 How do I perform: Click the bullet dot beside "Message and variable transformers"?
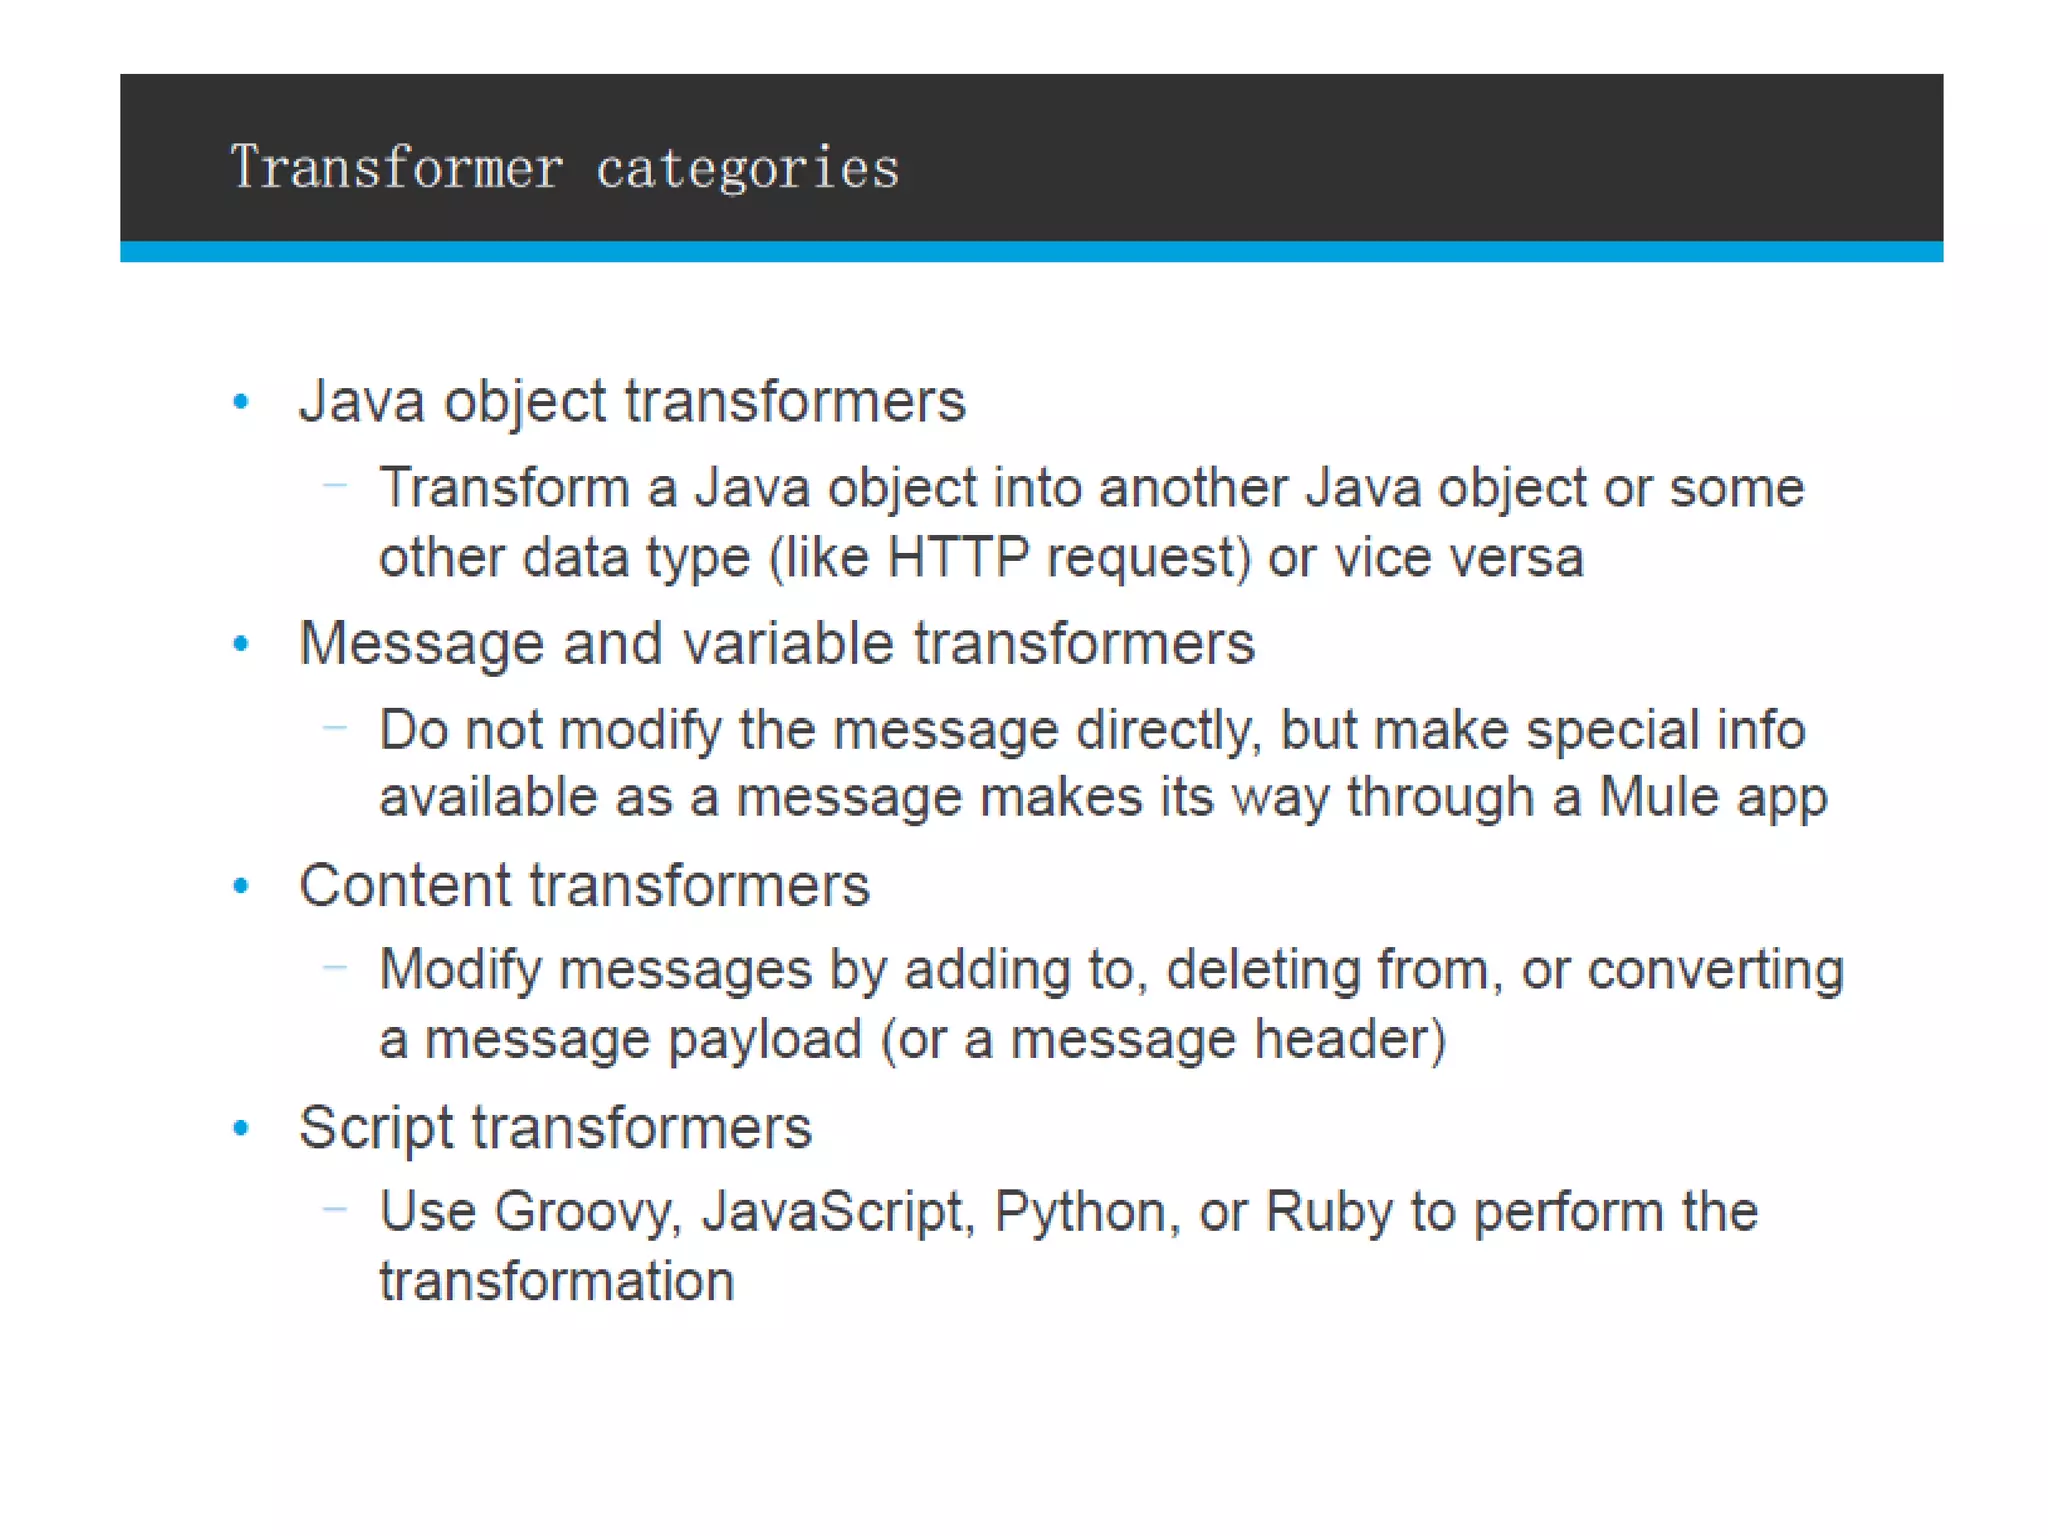point(241,643)
